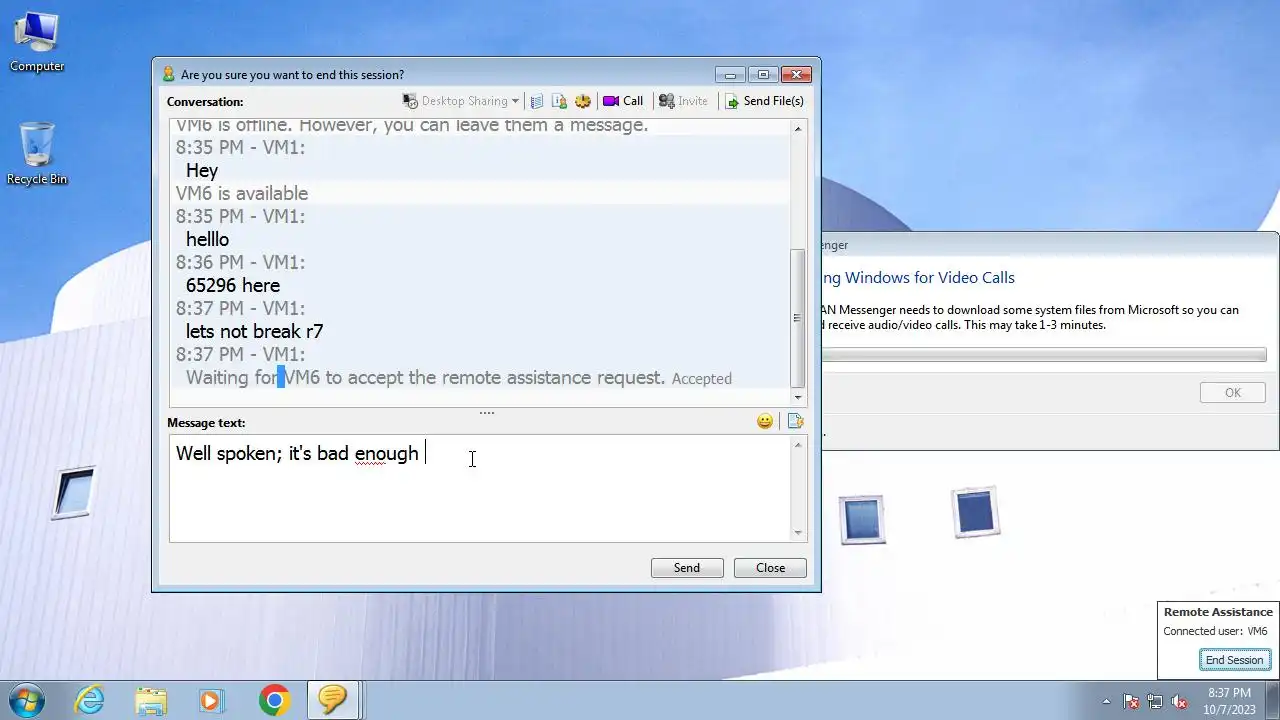1280x720 pixels.
Task: Click the gear-shaped tools icon in conversation toolbar
Action: (x=582, y=101)
